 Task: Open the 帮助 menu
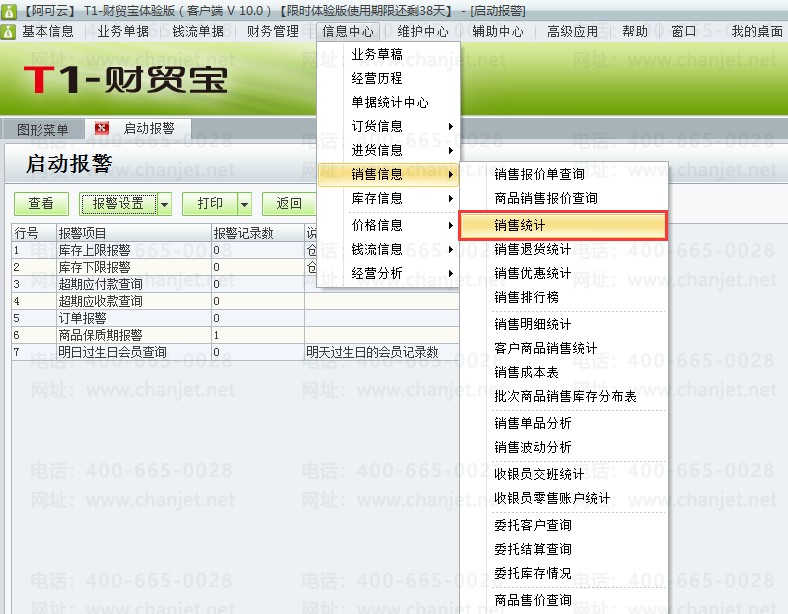[x=635, y=32]
